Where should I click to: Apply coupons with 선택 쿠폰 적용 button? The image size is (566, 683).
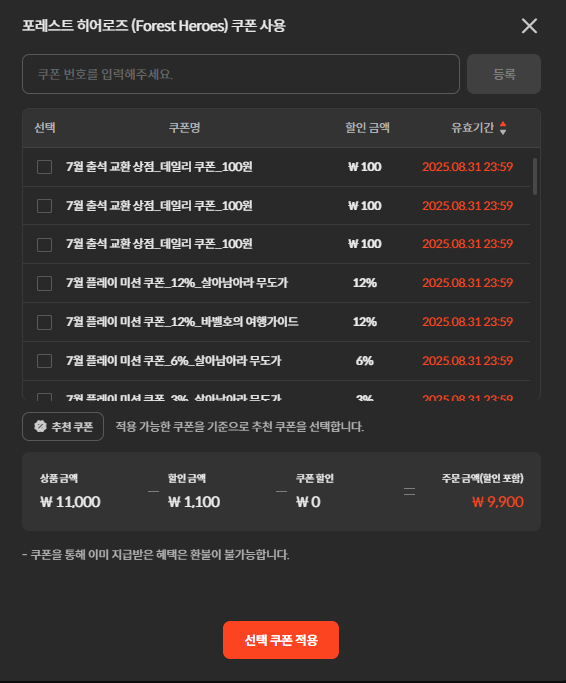[x=281, y=640]
